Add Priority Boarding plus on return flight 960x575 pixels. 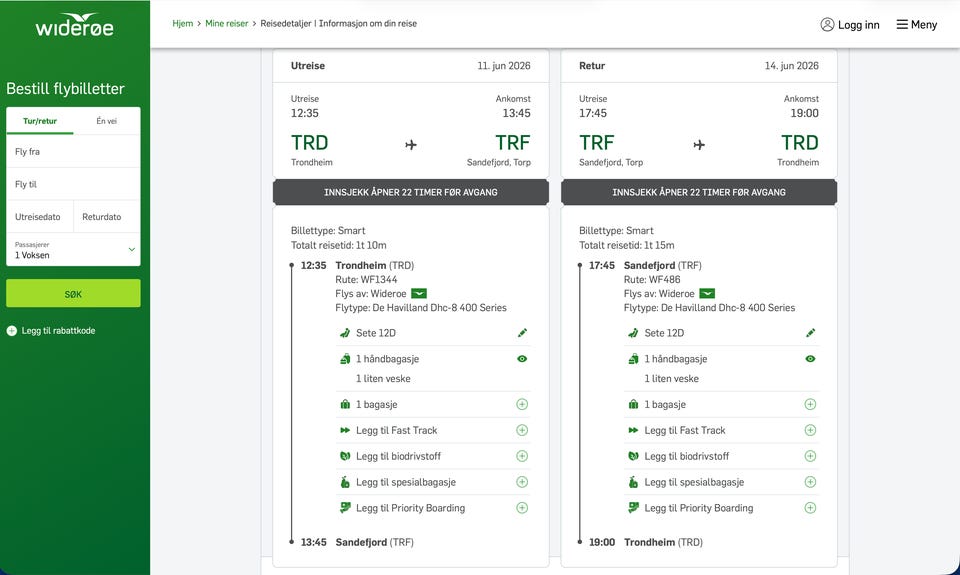(x=810, y=508)
